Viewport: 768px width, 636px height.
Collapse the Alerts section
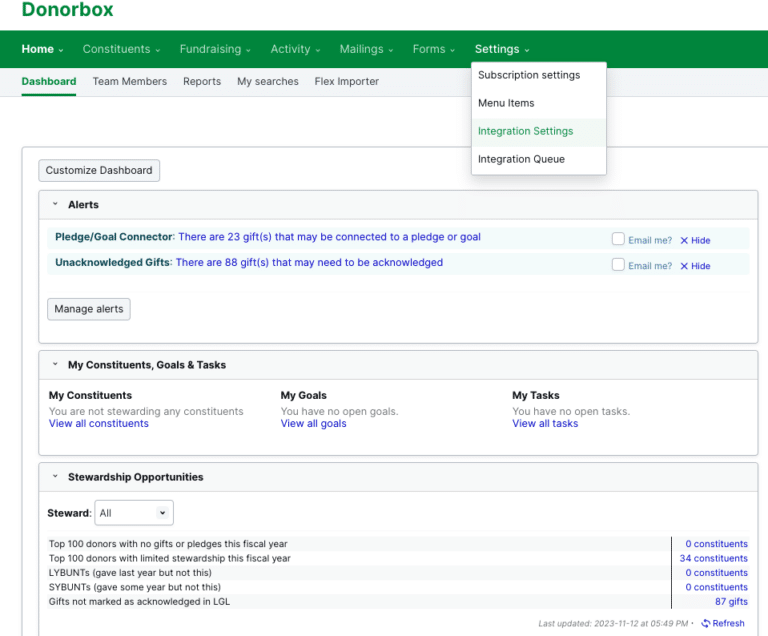click(x=55, y=204)
